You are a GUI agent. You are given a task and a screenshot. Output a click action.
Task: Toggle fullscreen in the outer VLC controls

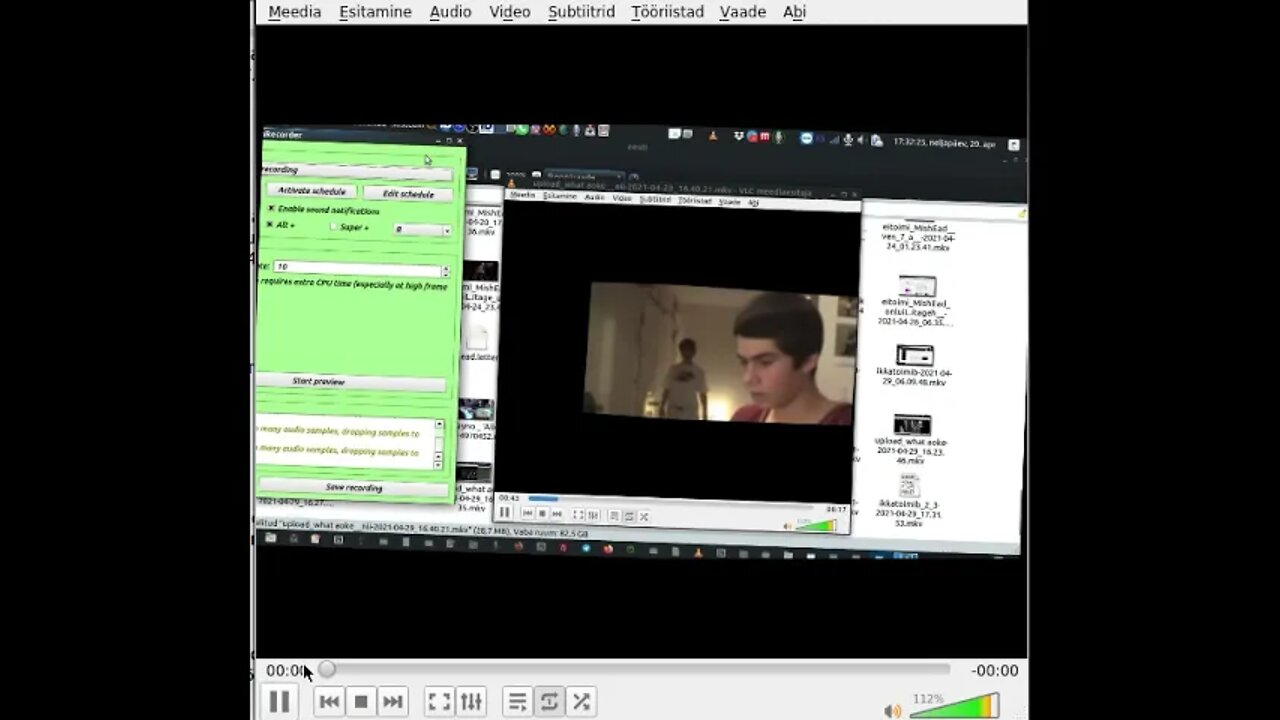(439, 702)
